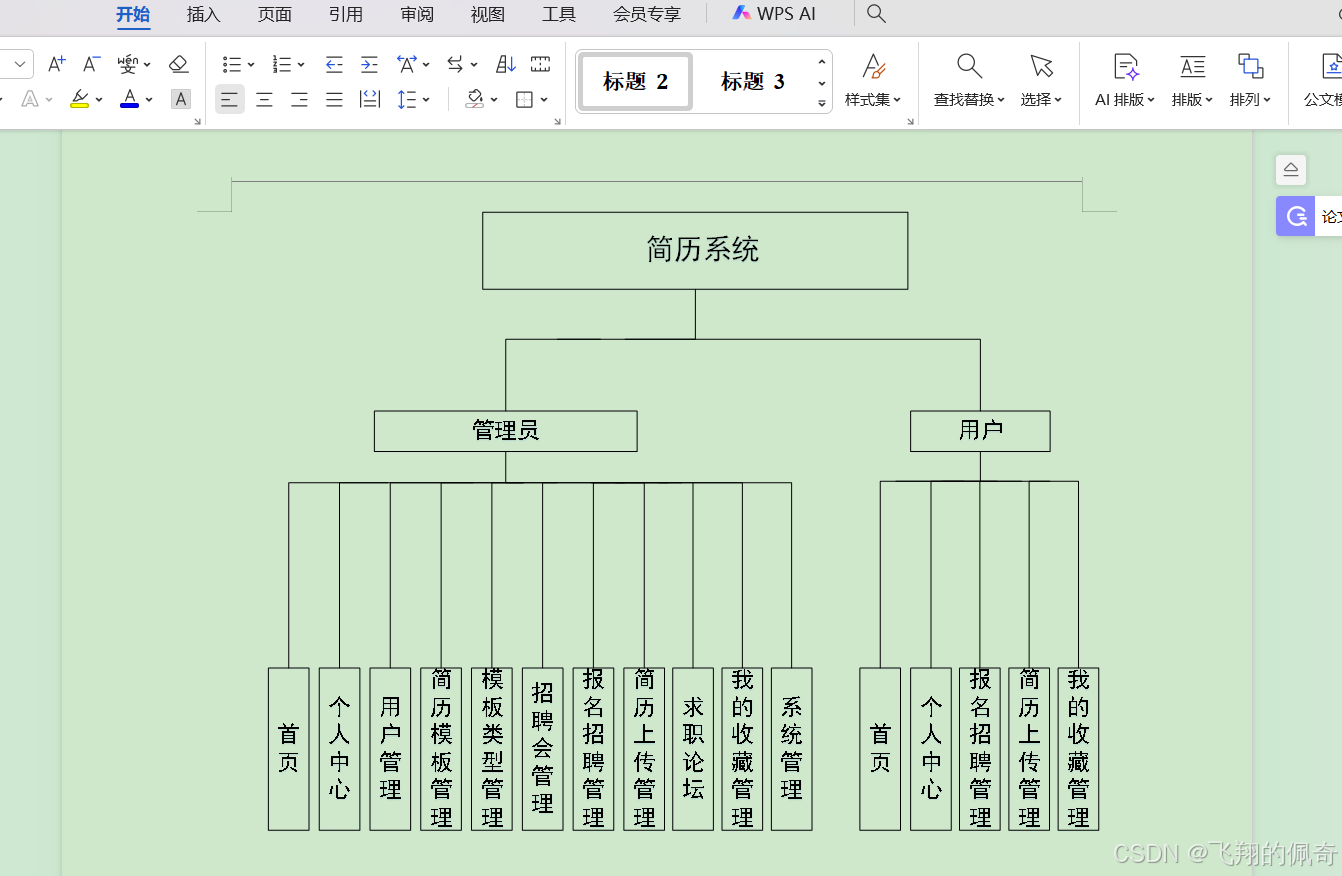1342x876 pixels.
Task: Open 排版 typesetting menu
Action: coord(1192,80)
